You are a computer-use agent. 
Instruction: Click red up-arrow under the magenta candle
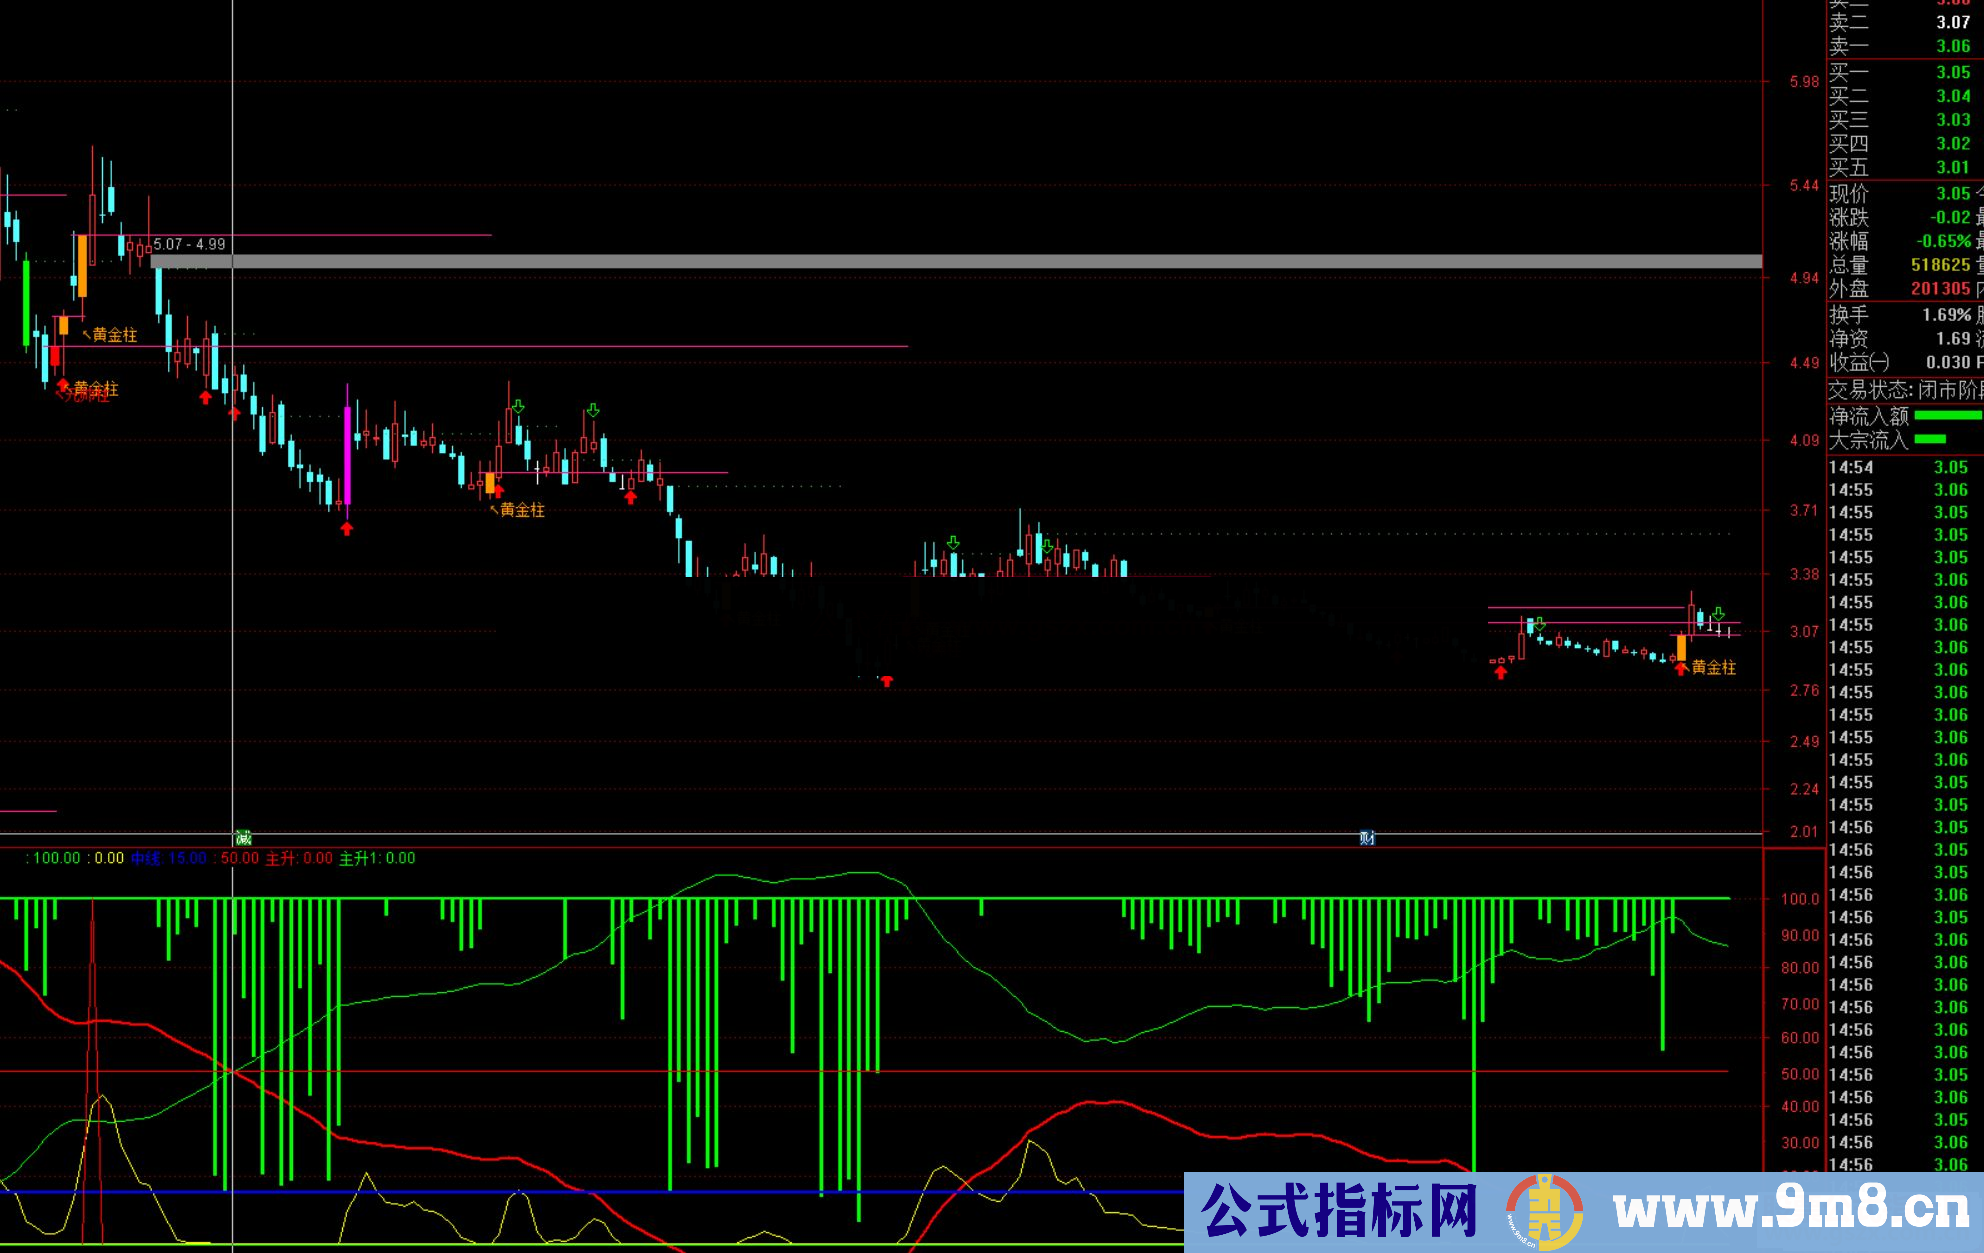coord(347,529)
